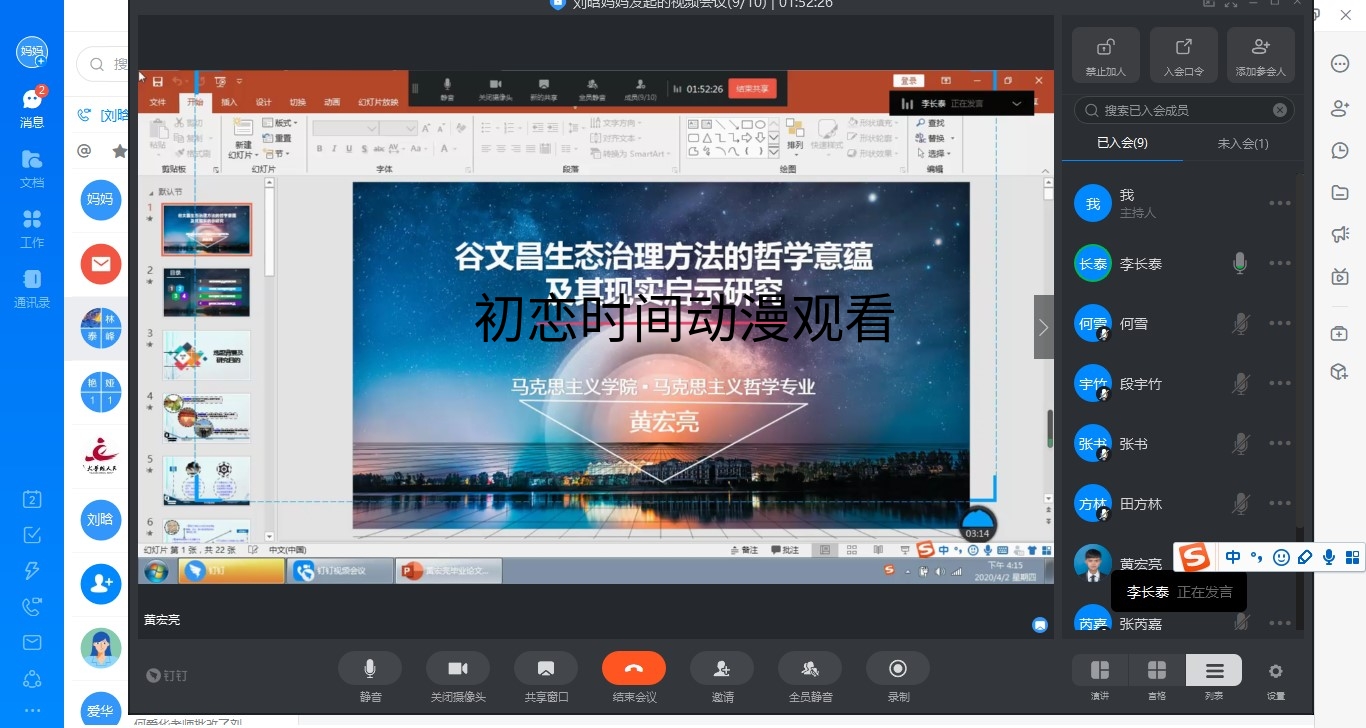Viewport: 1366px width, 728px height.
Task: Click 添加参会人 add participant button
Action: (x=1260, y=54)
